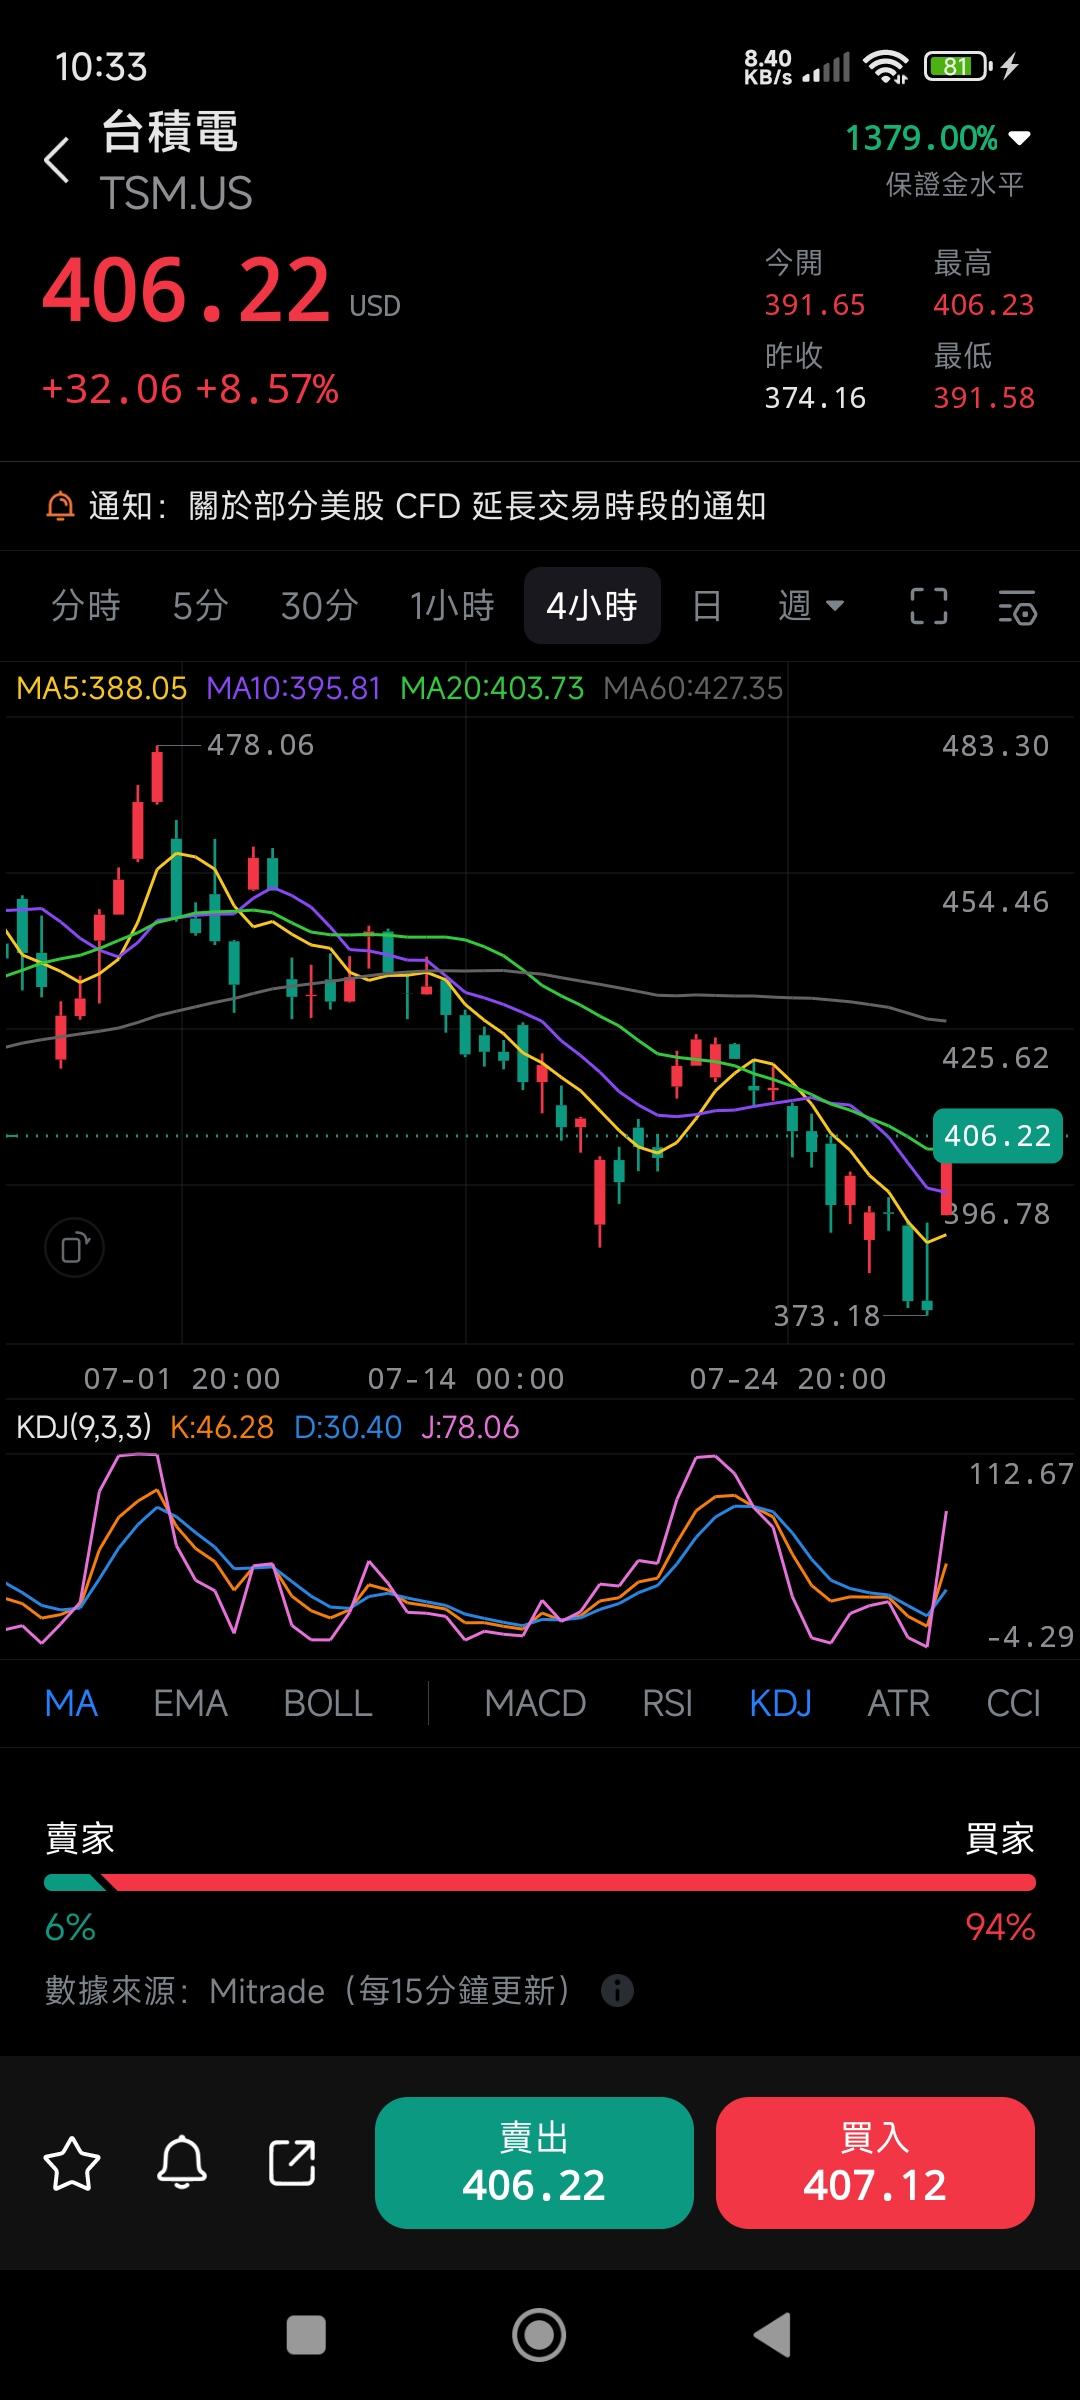Viewport: 1080px width, 2400px height.
Task: Tap Android home navigation button
Action: [539, 2335]
